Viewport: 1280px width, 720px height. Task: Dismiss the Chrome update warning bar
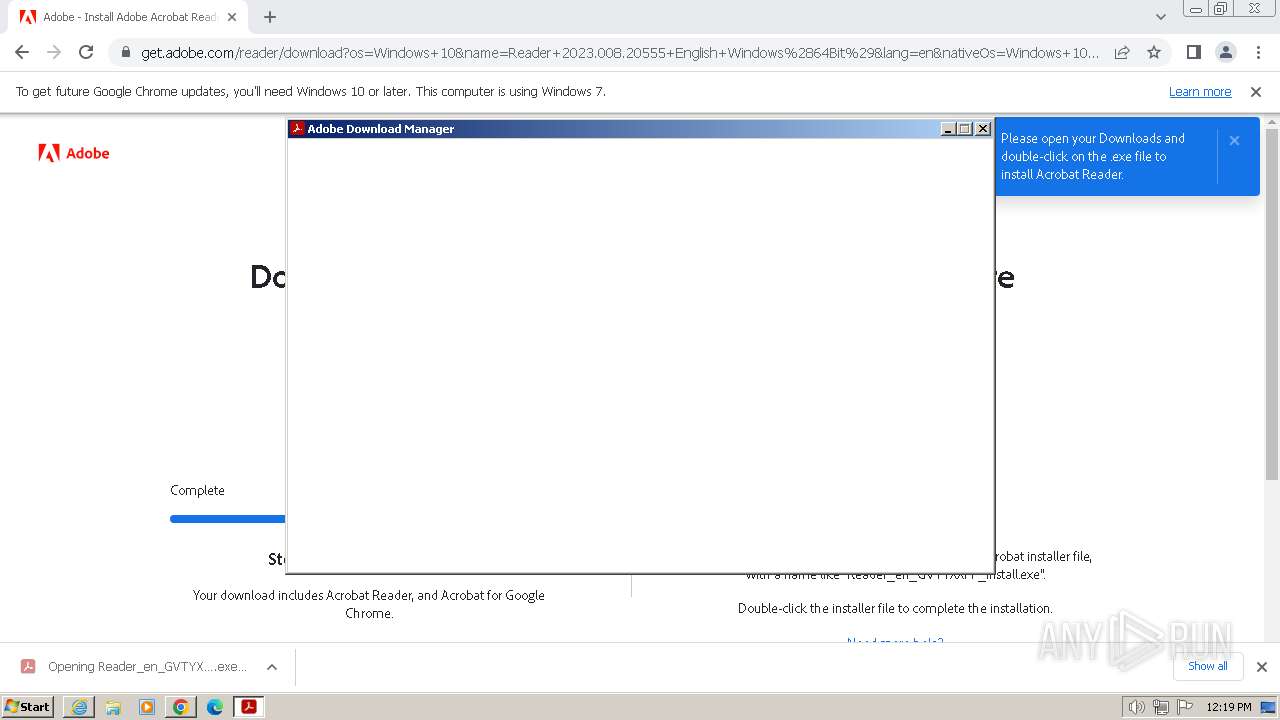[1256, 91]
